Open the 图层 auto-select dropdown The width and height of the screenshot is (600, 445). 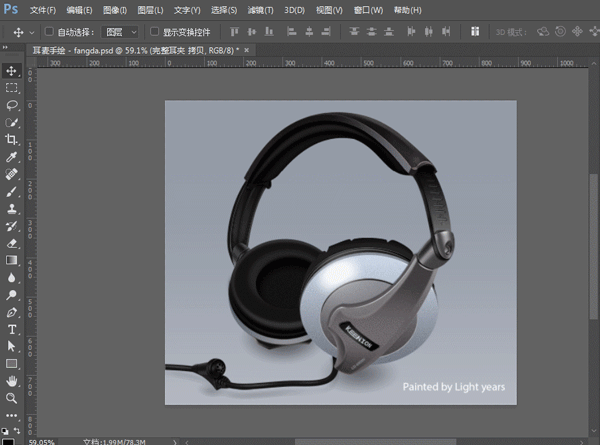[x=119, y=32]
